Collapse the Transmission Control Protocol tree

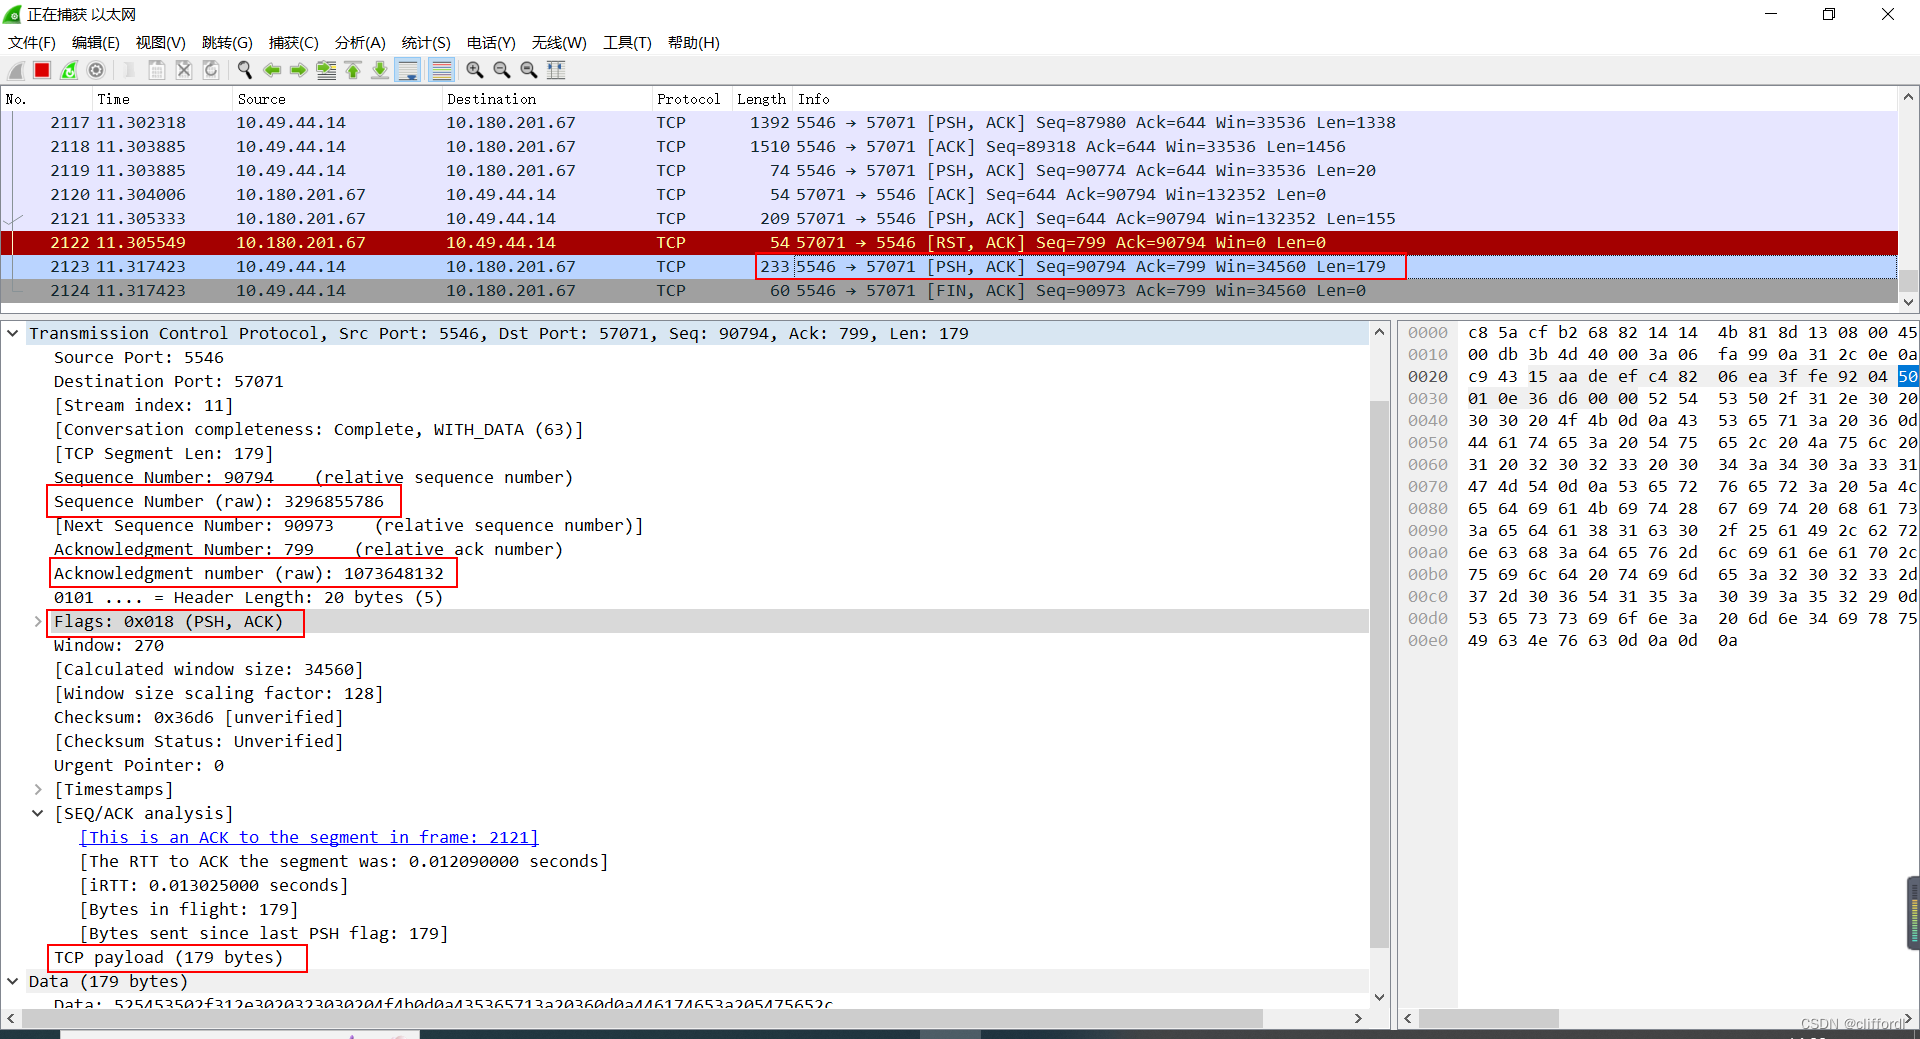13,333
